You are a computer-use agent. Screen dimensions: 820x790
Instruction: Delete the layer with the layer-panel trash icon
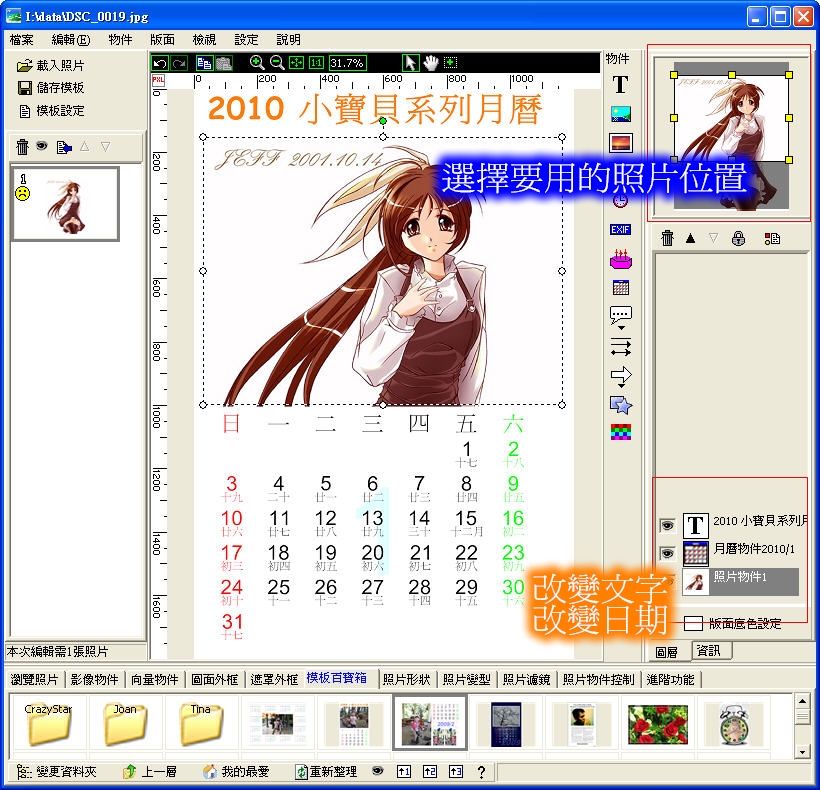(x=667, y=238)
